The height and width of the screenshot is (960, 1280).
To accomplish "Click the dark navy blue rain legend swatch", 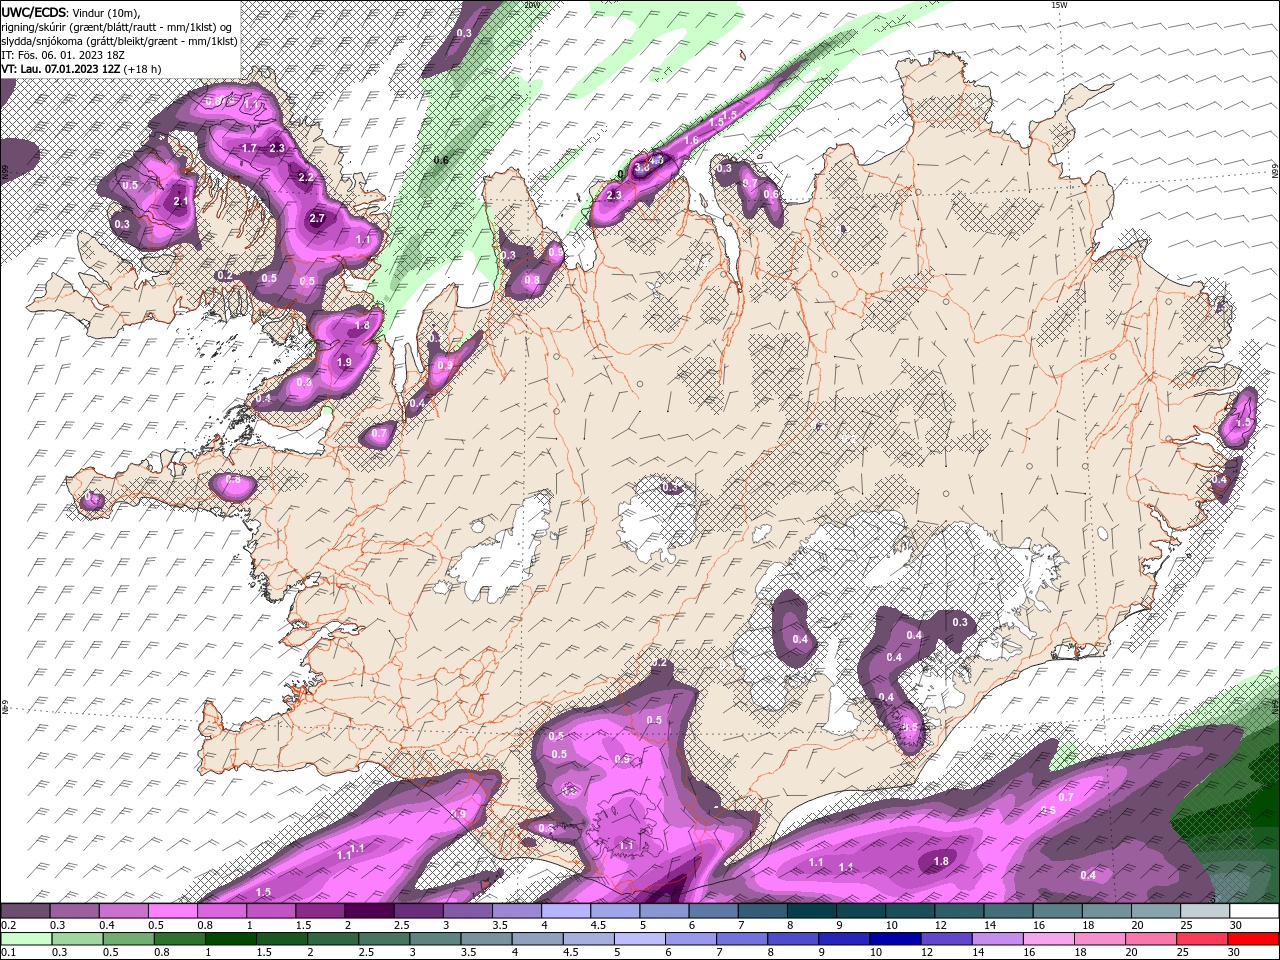I will (894, 939).
